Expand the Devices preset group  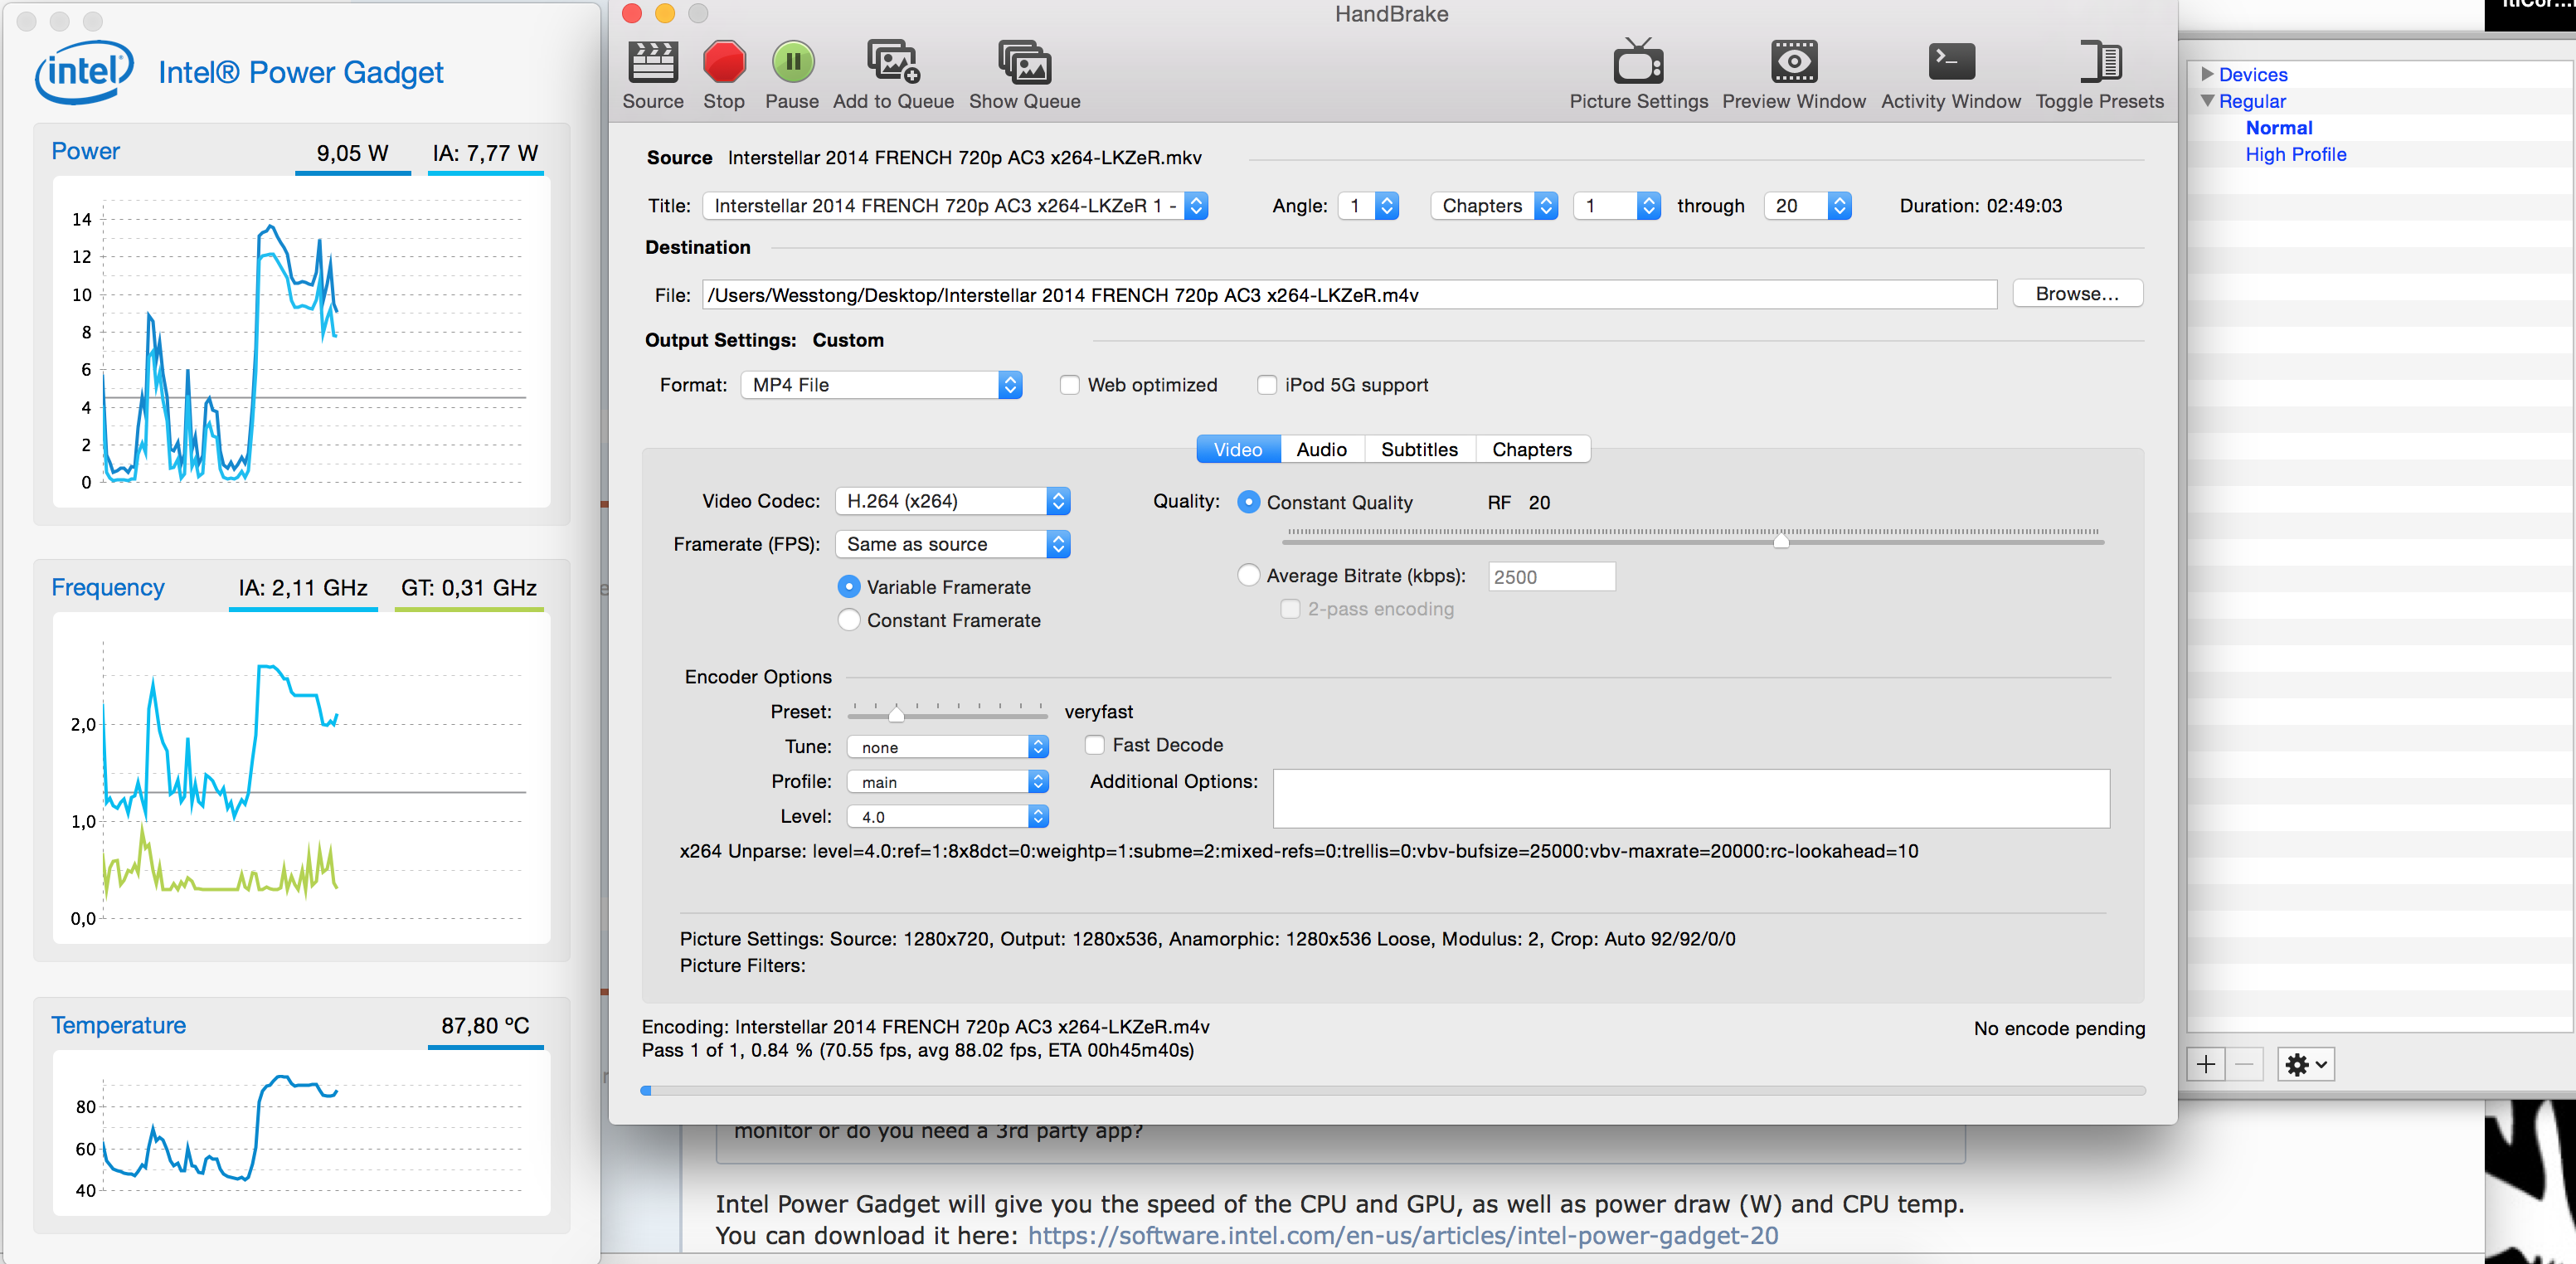2207,74
